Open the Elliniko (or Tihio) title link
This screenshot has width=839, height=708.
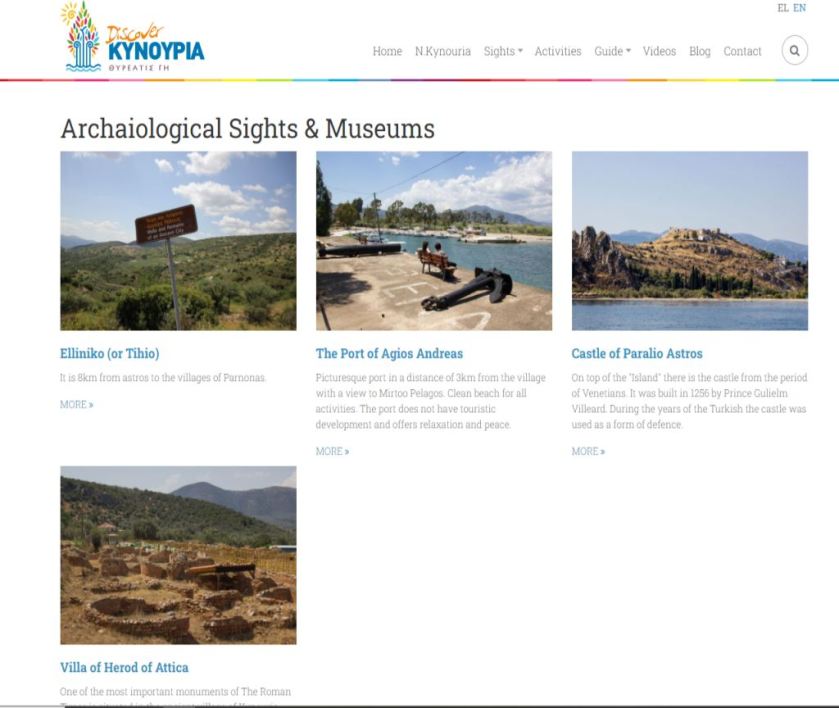coord(110,354)
